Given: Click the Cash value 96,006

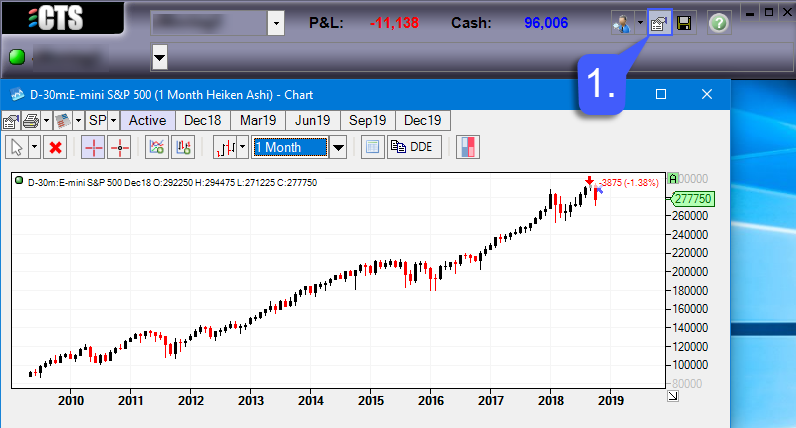Looking at the screenshot, I should 546,23.
